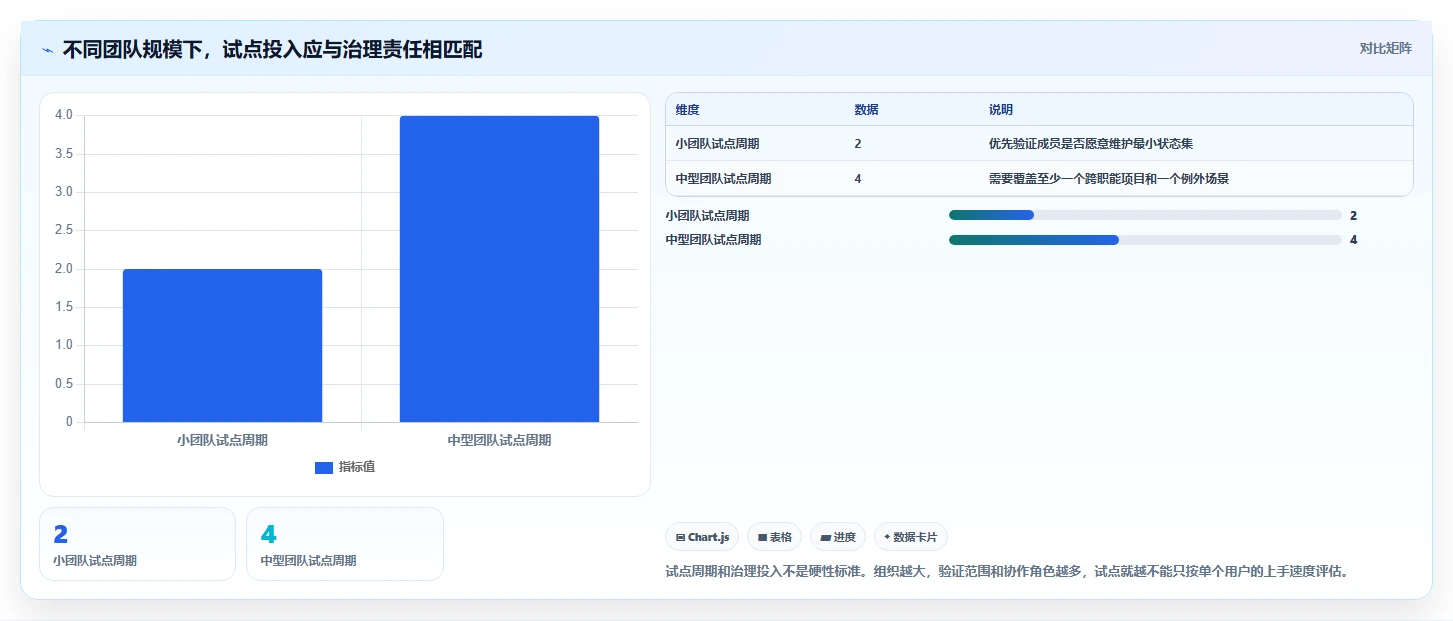Click the 小团队试点周期 progress bar
This screenshot has height=621, width=1453.
coord(1145,215)
